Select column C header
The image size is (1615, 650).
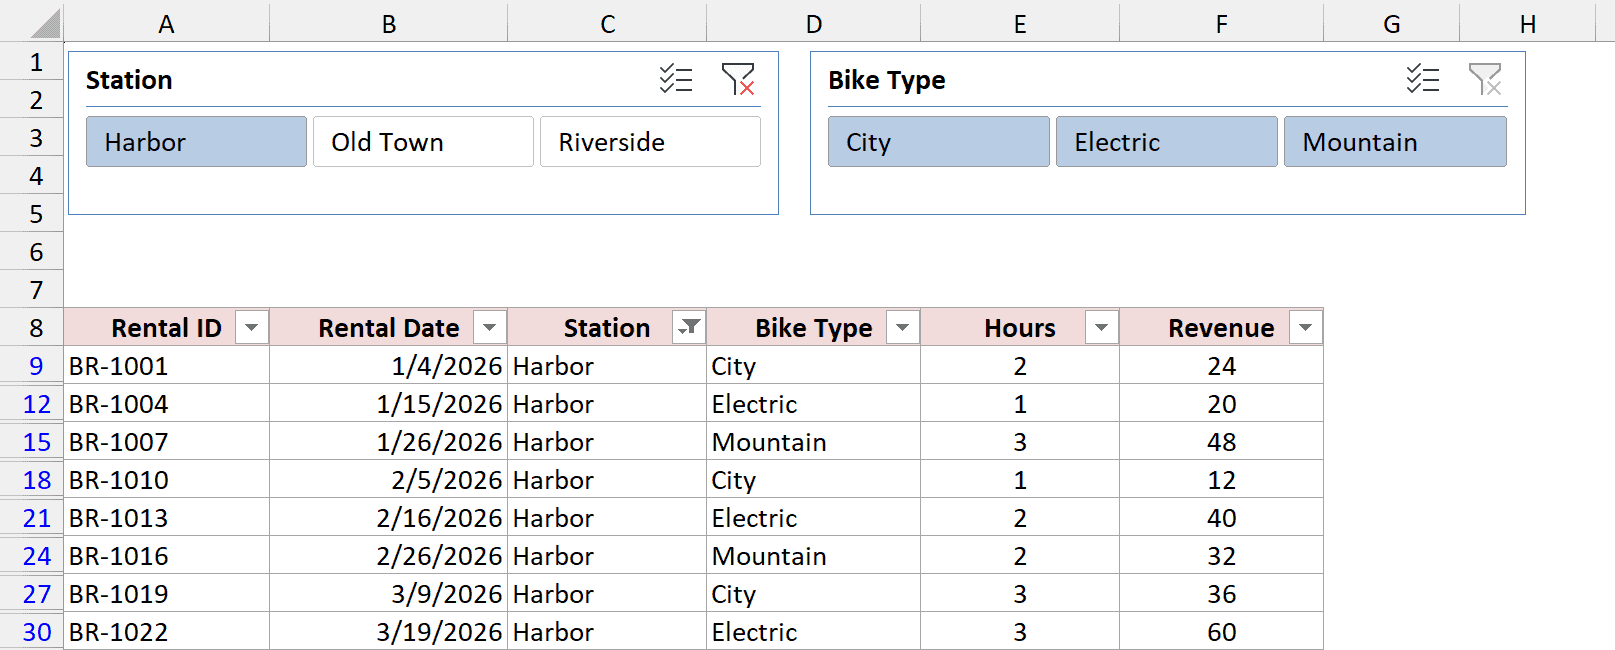click(x=607, y=23)
